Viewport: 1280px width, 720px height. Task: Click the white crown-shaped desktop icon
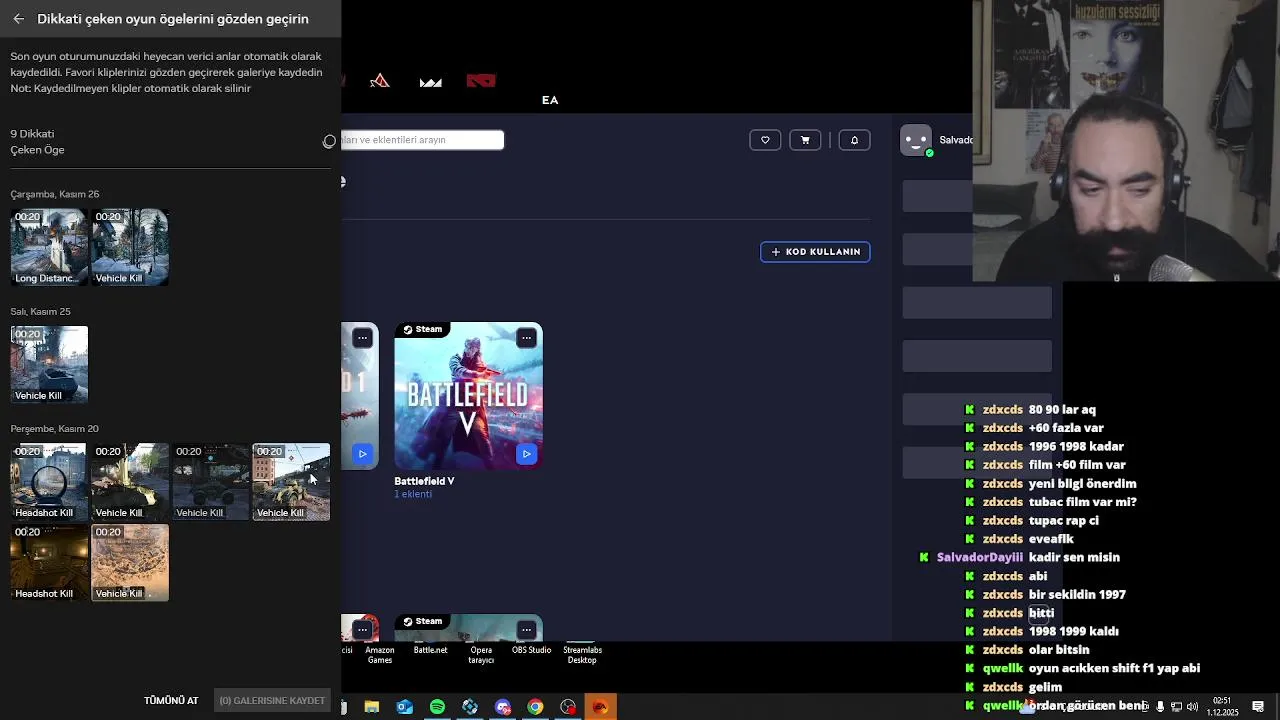tap(431, 82)
